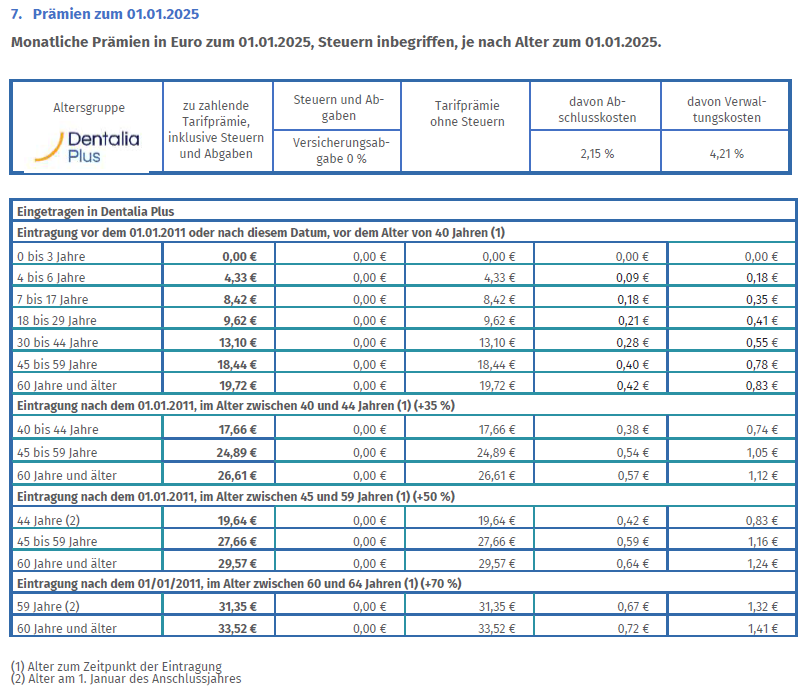Click footnote '(2) Alter am 1. Januar des Anschlussjahres'
The width and height of the screenshot is (807, 691).
click(126, 679)
